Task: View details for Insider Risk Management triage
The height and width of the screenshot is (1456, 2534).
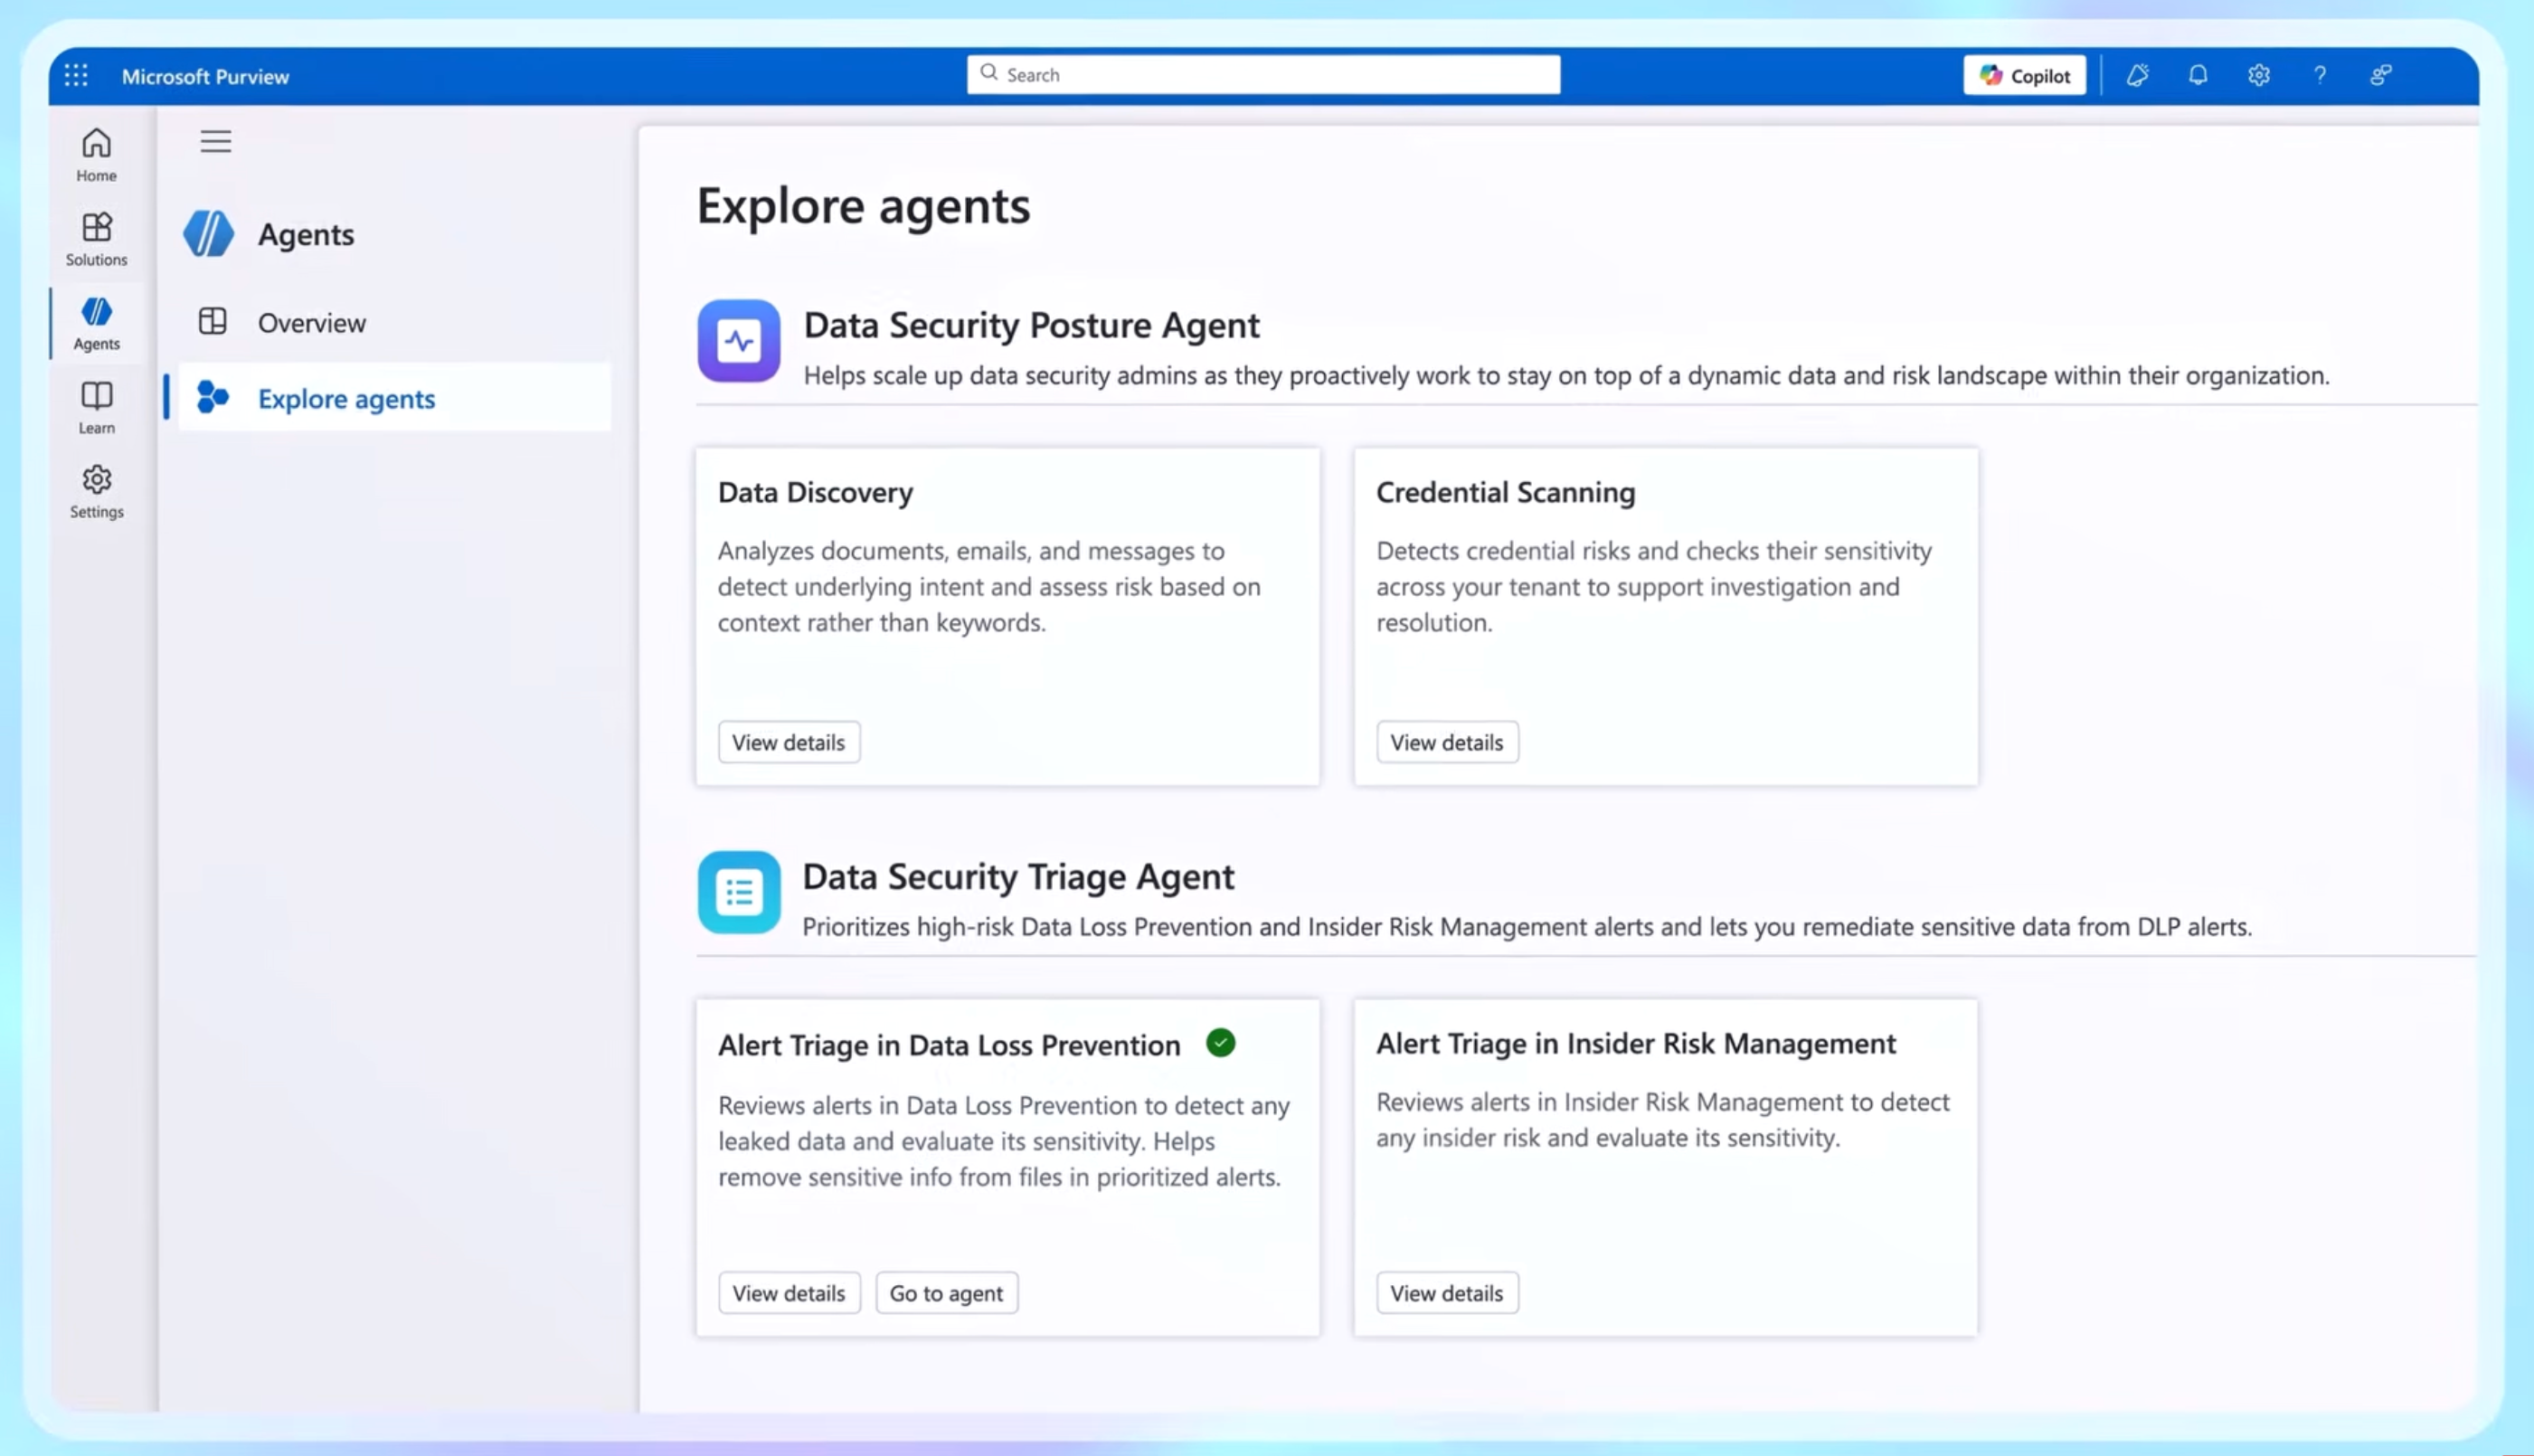Action: pos(1446,1293)
